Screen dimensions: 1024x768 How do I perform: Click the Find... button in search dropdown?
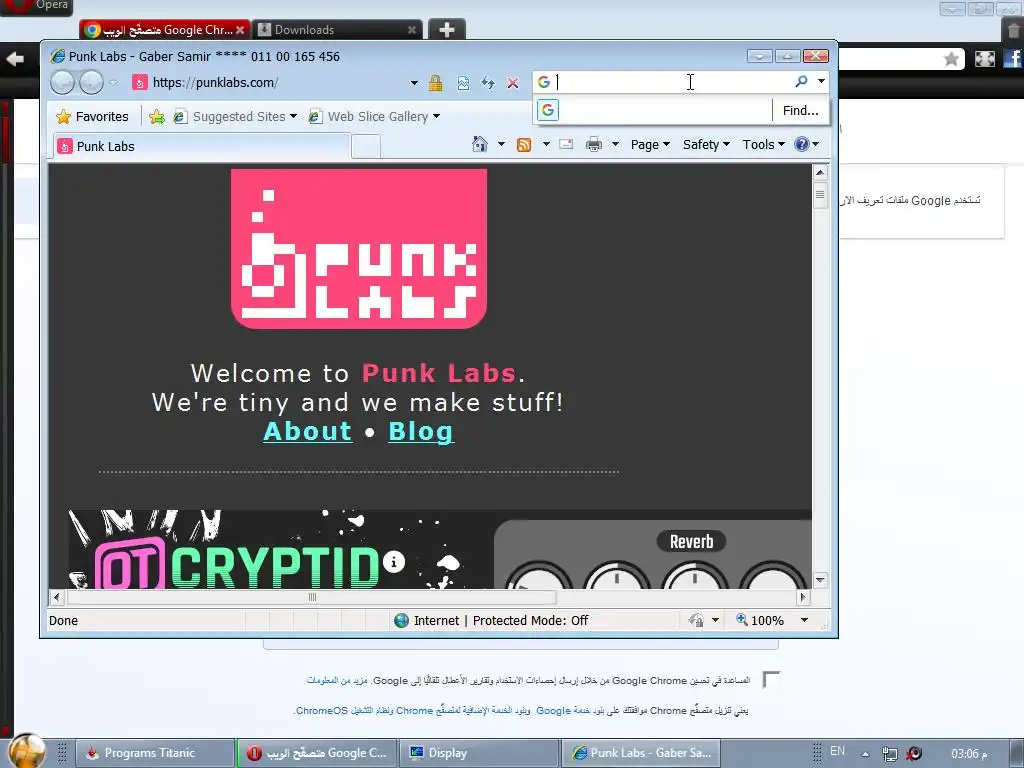801,110
